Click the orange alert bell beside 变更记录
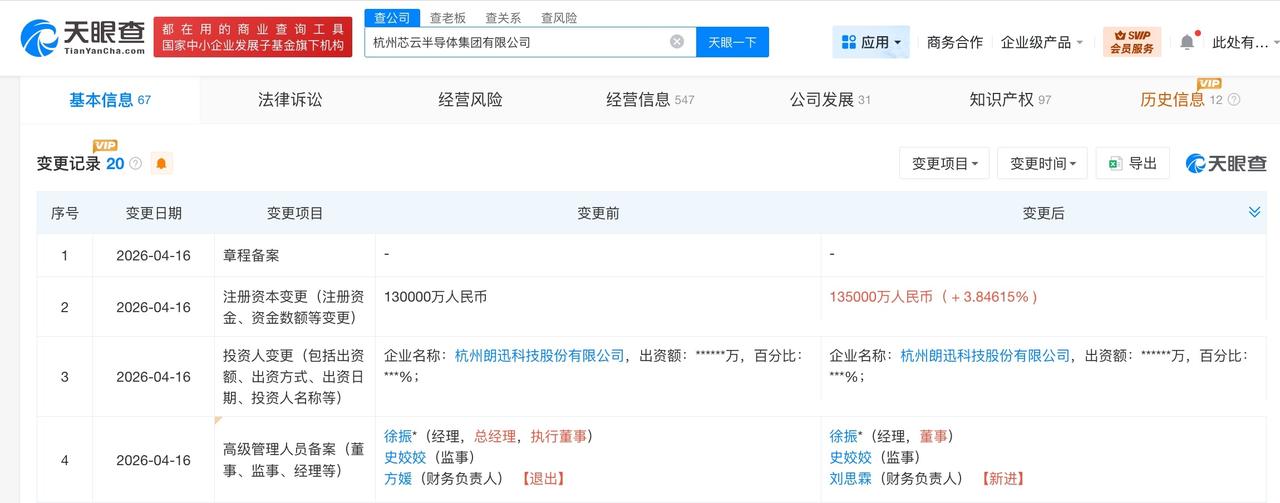 tap(161, 163)
